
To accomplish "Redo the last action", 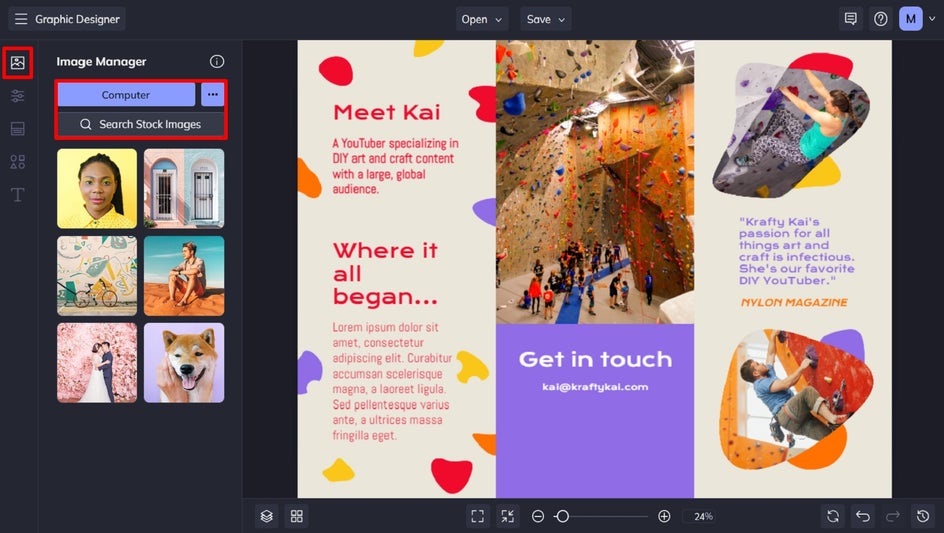I will (893, 516).
